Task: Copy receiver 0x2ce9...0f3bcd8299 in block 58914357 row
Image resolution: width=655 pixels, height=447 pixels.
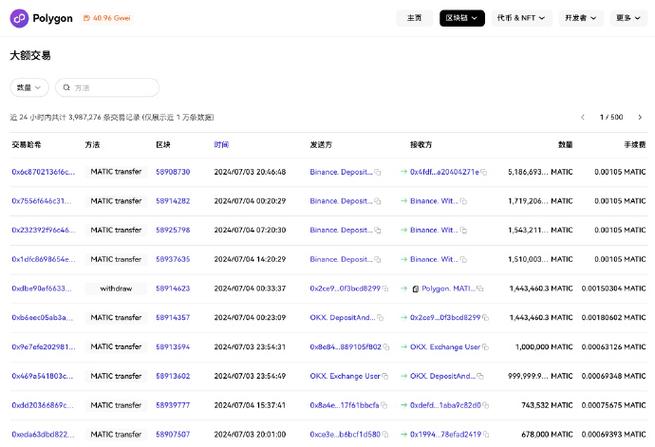Action: [x=485, y=317]
